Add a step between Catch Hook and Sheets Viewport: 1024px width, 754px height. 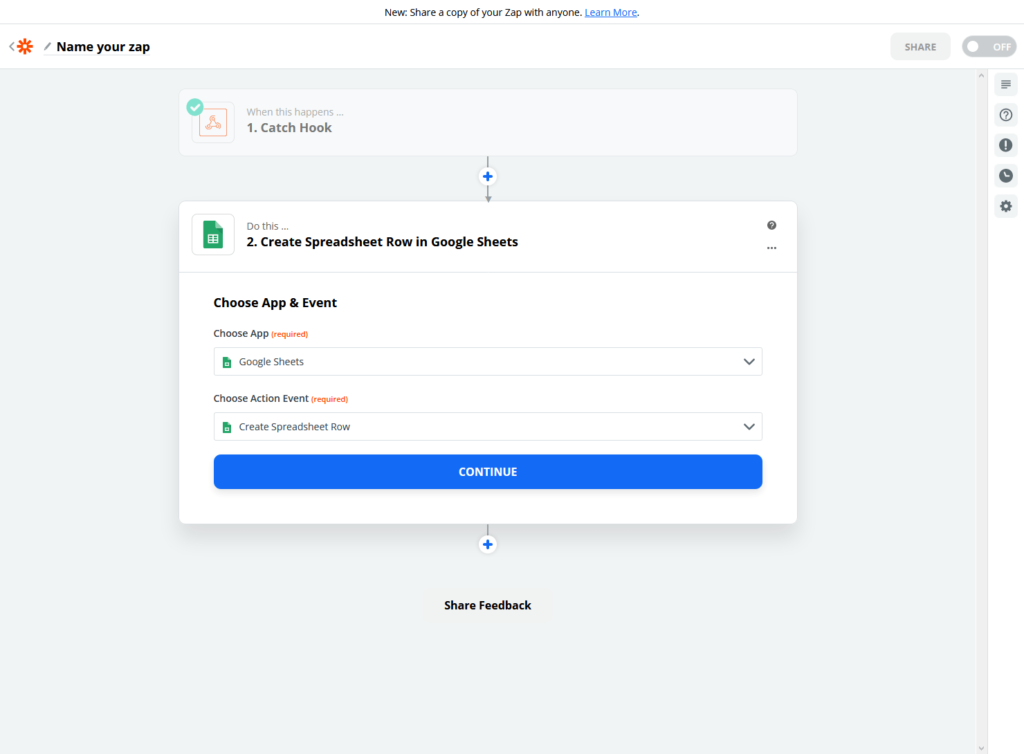click(x=488, y=176)
